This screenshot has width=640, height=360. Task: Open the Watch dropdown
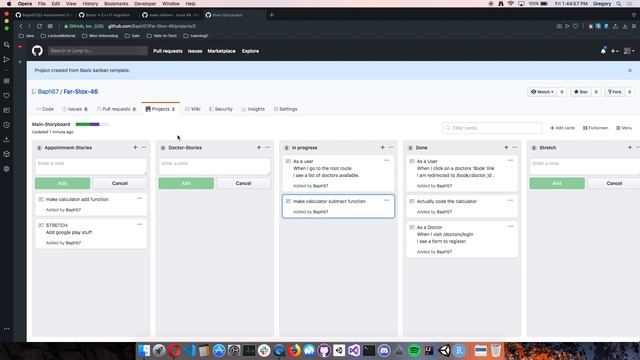point(542,92)
